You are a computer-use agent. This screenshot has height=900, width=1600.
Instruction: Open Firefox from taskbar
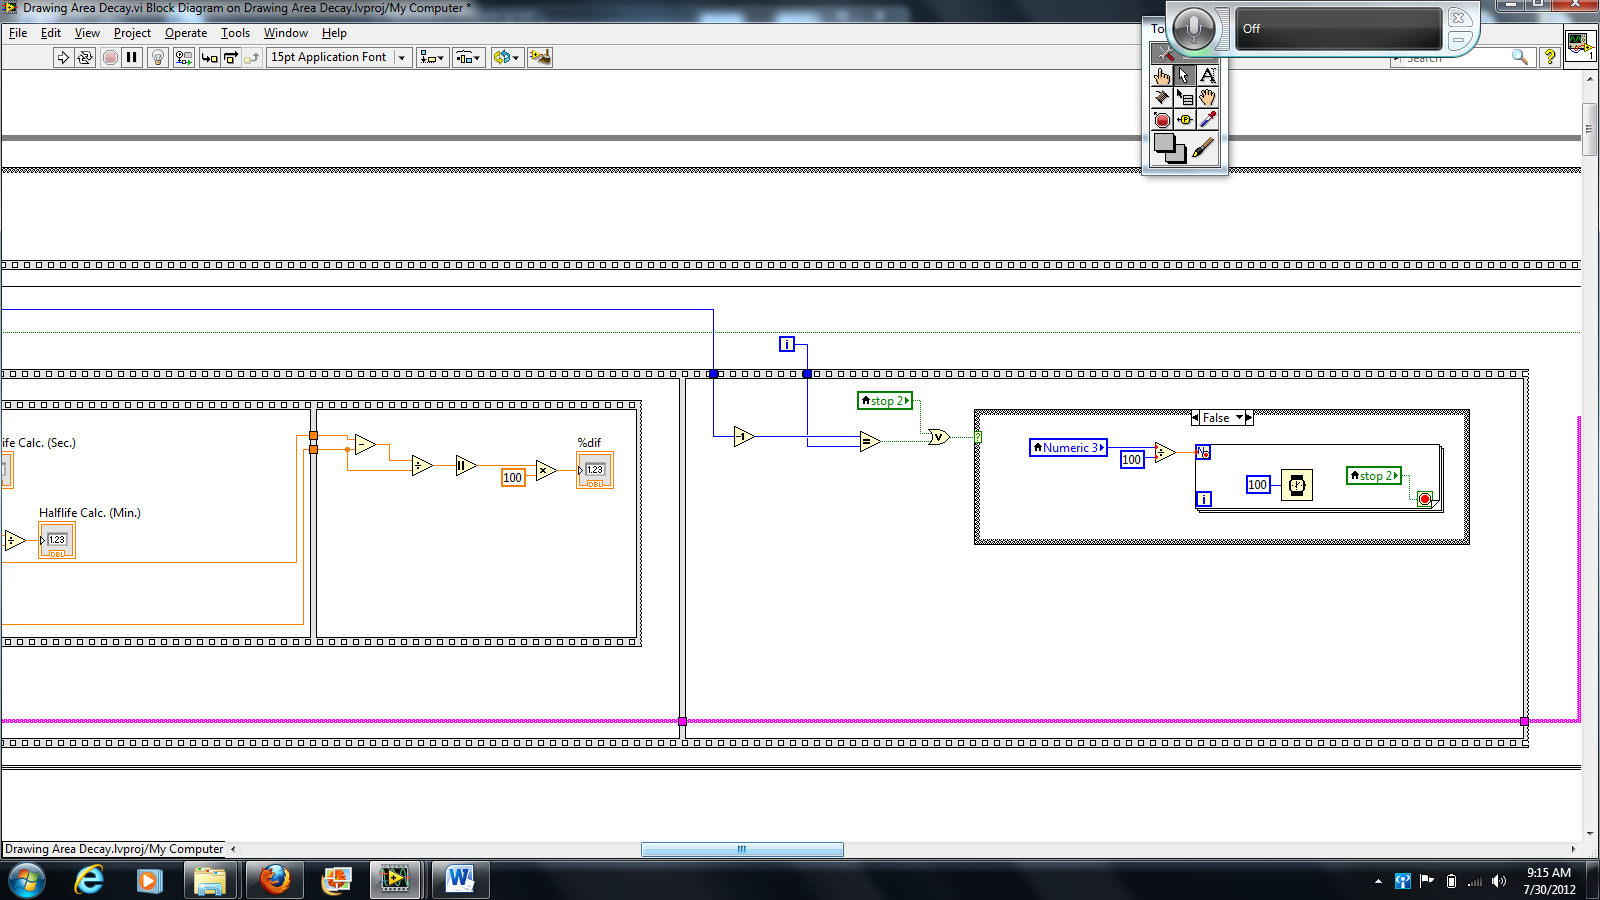pyautogui.click(x=275, y=880)
